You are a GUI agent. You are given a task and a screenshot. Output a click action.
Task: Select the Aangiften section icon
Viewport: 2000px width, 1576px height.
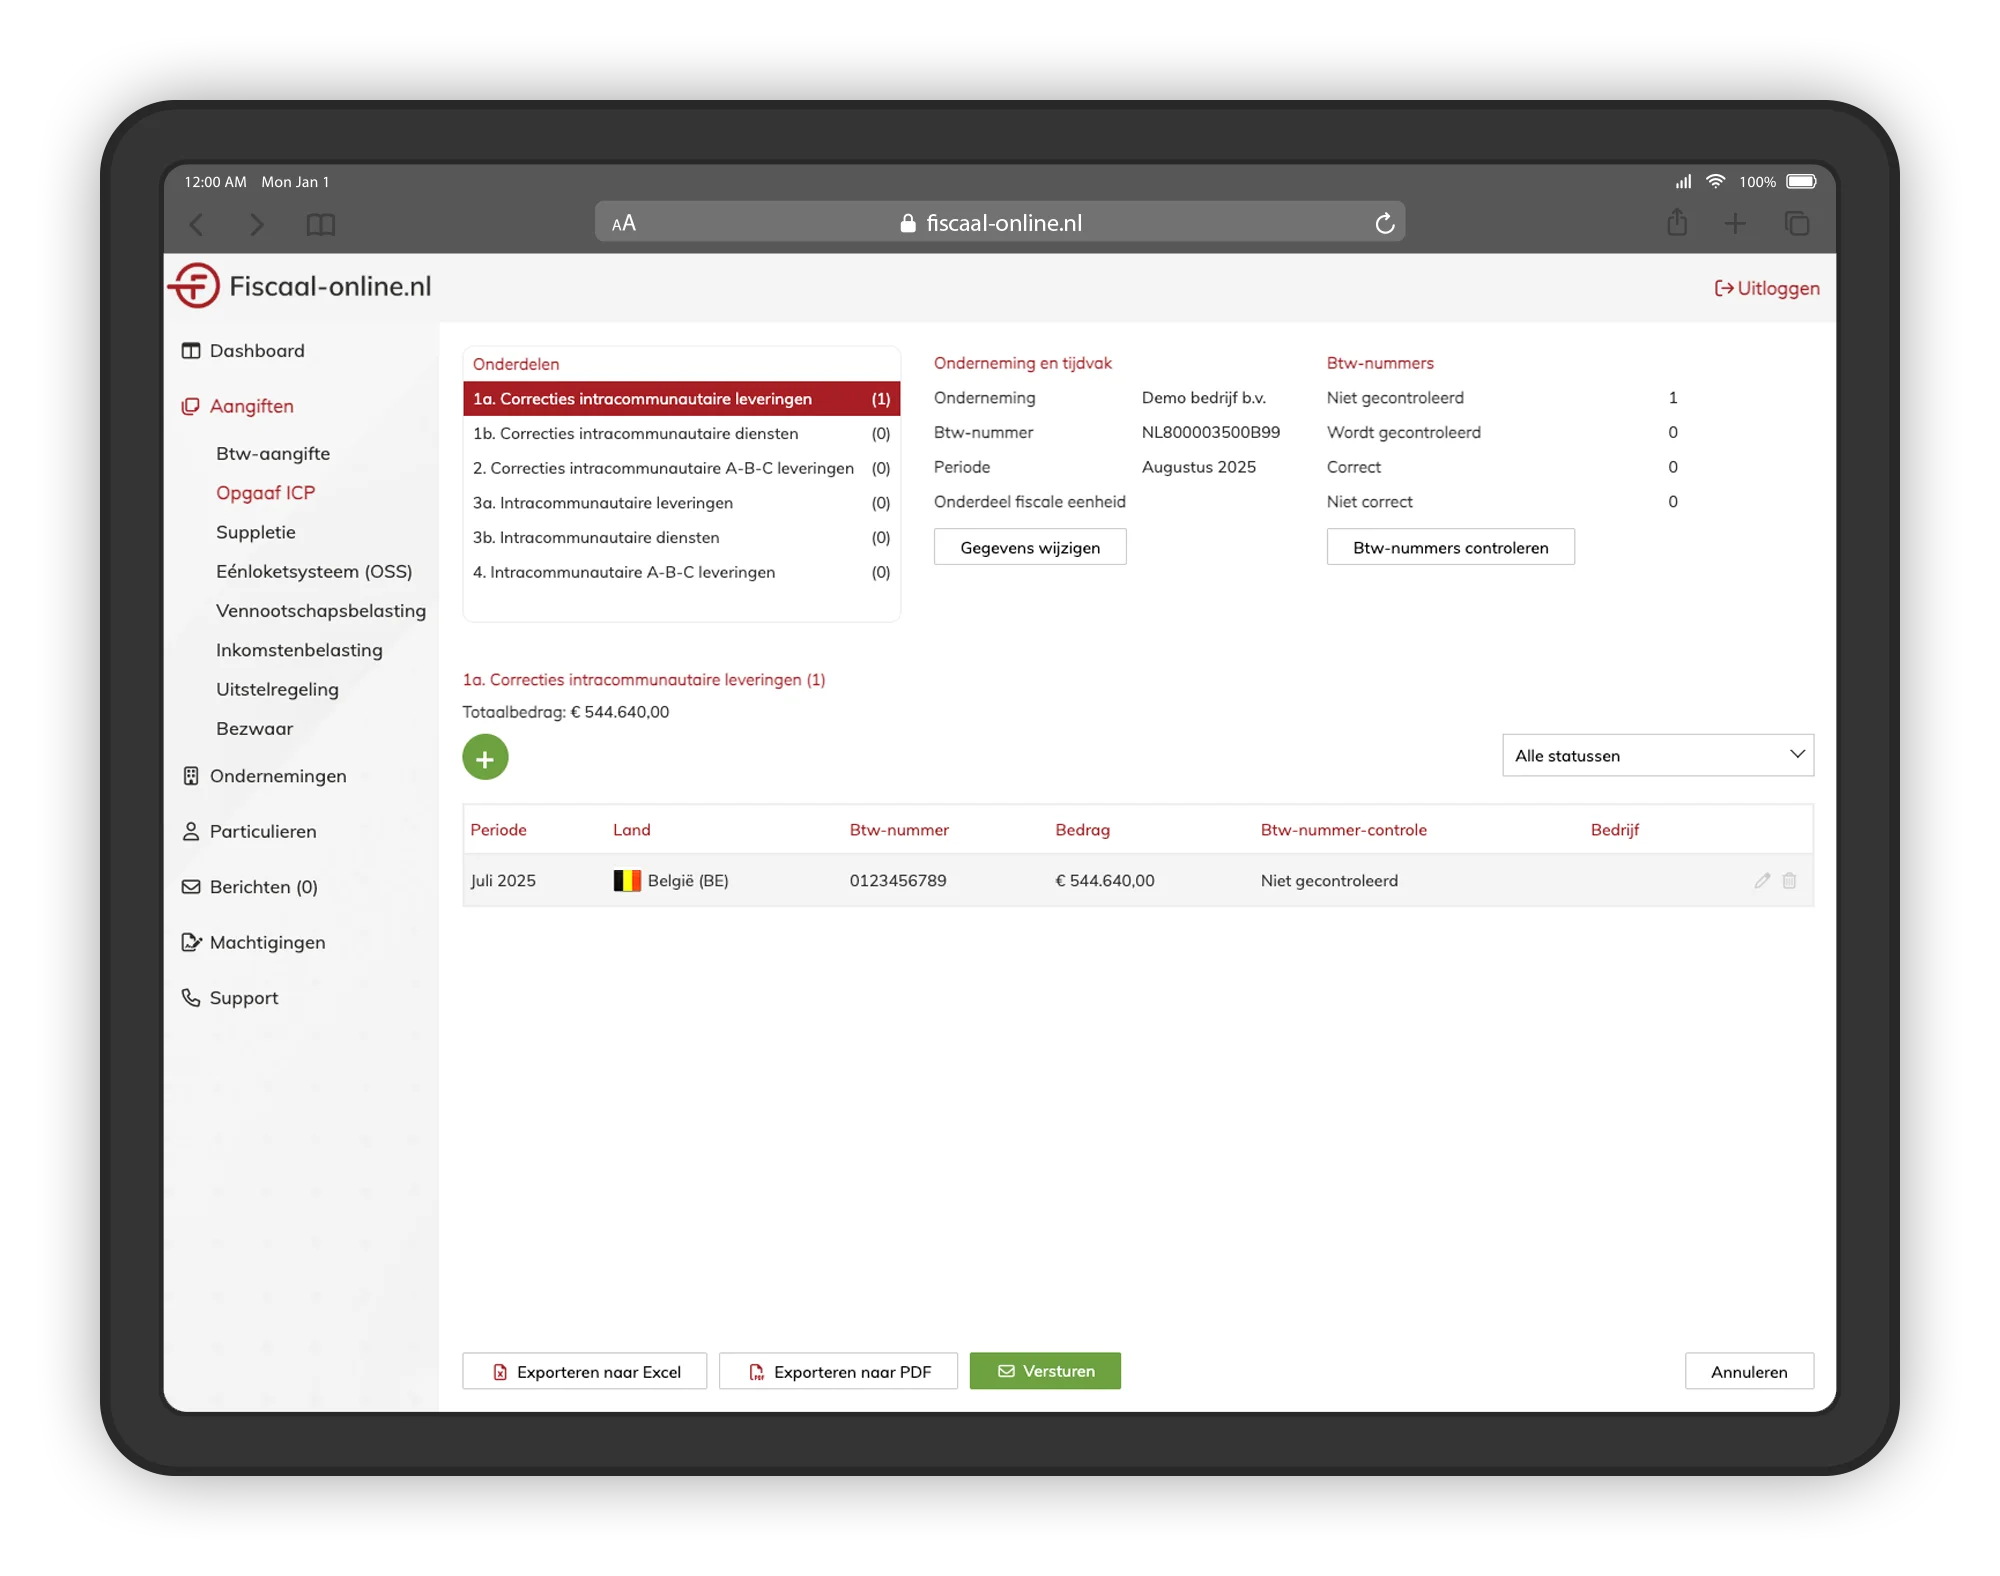point(190,406)
